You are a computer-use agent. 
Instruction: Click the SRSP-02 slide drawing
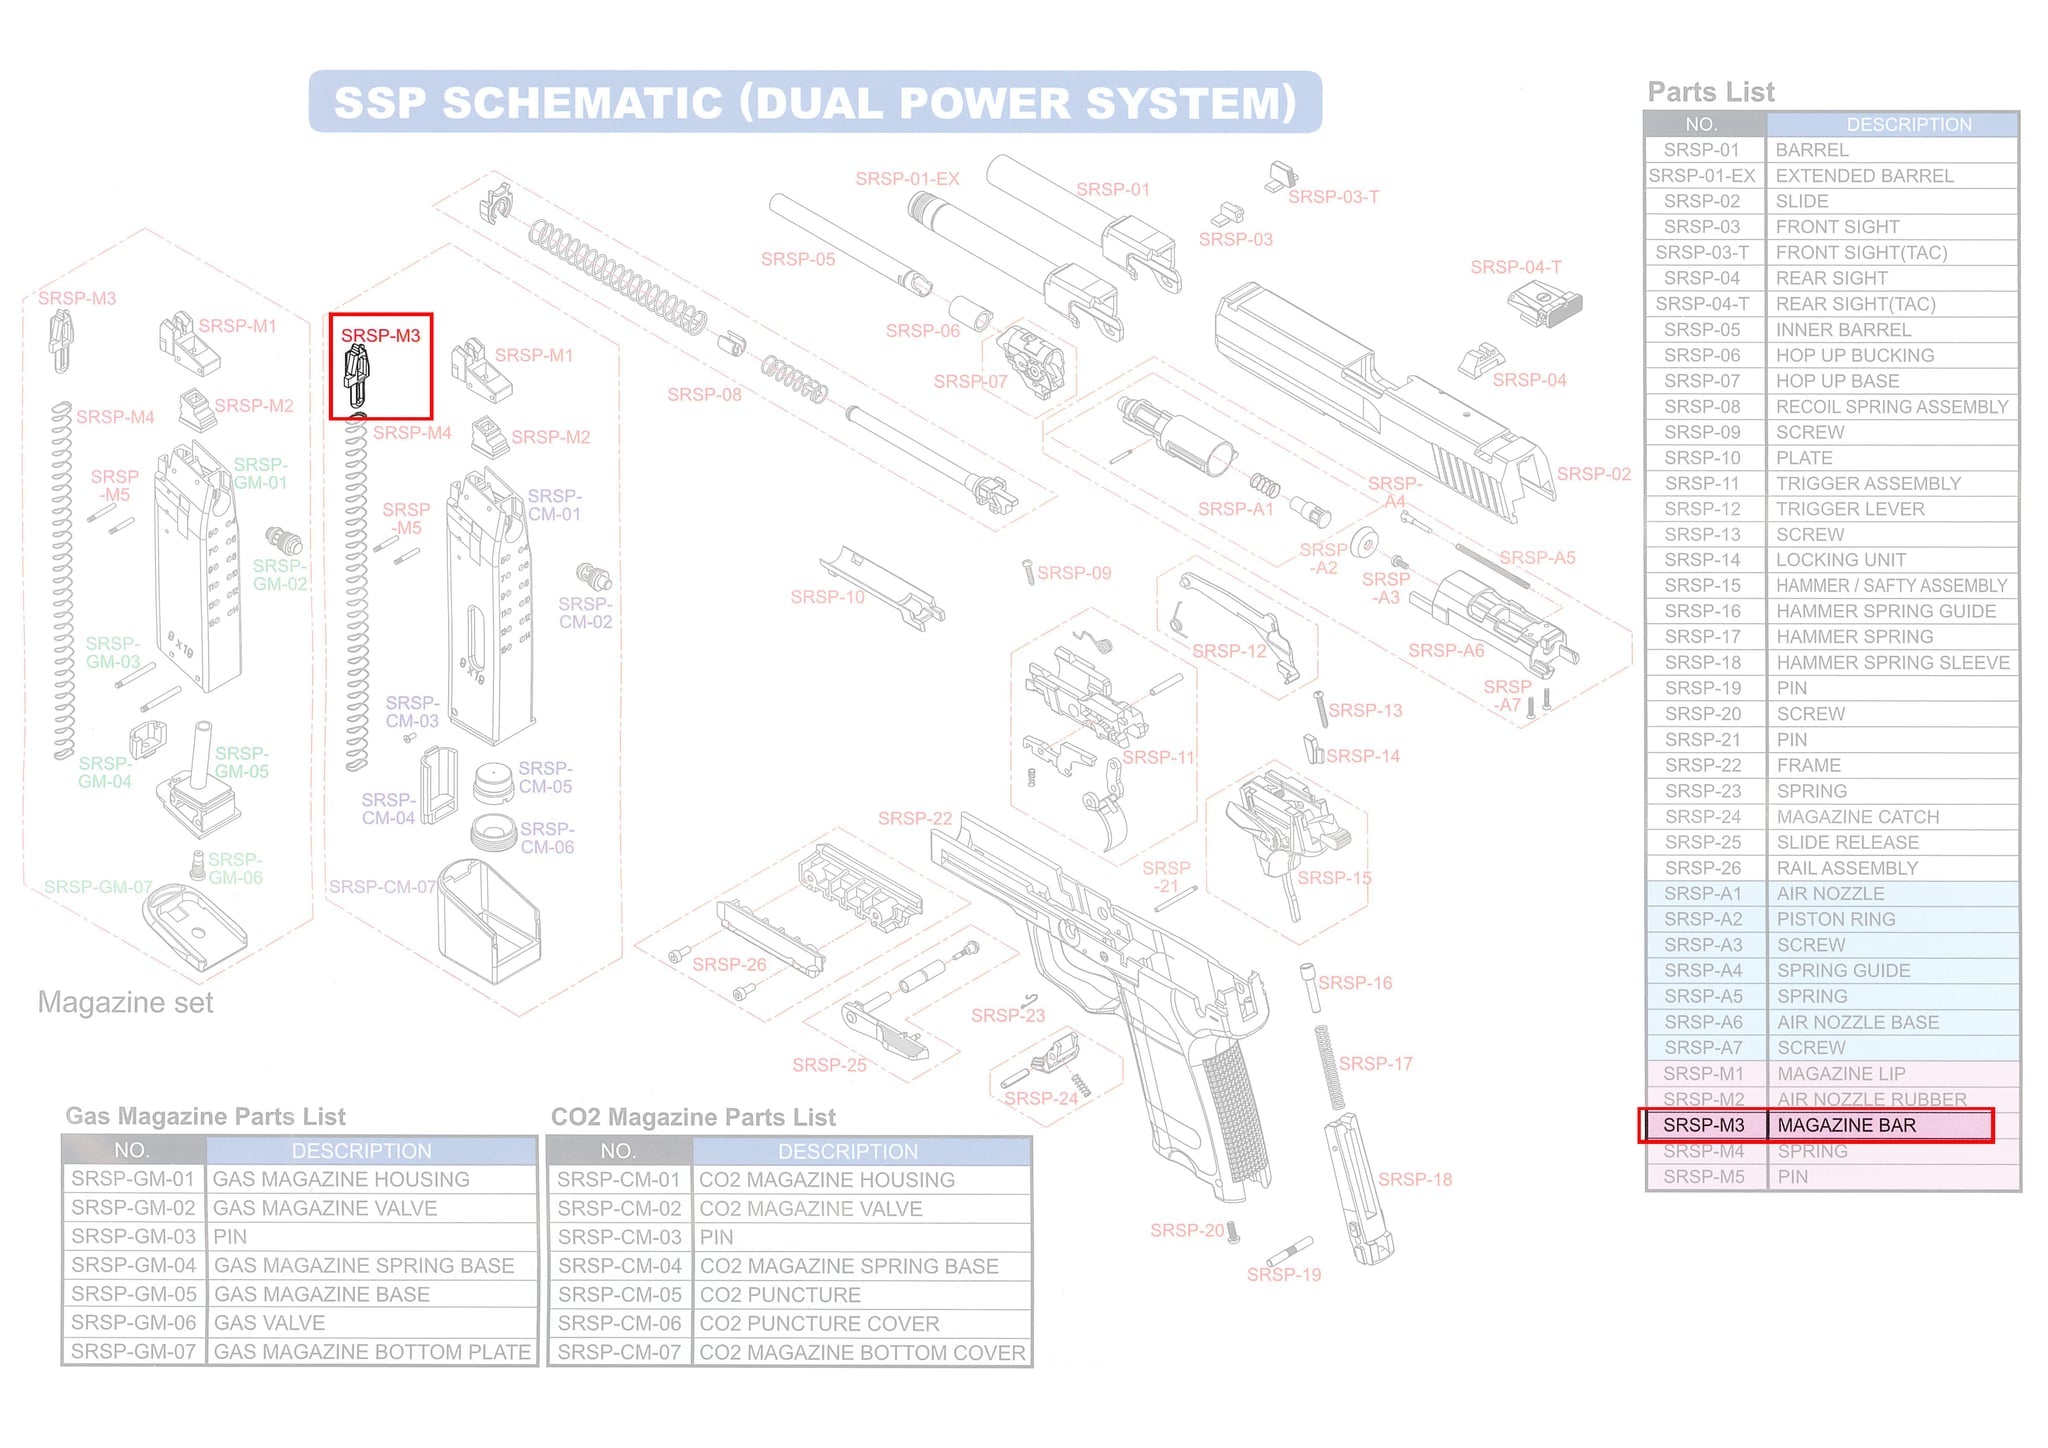tap(1384, 400)
